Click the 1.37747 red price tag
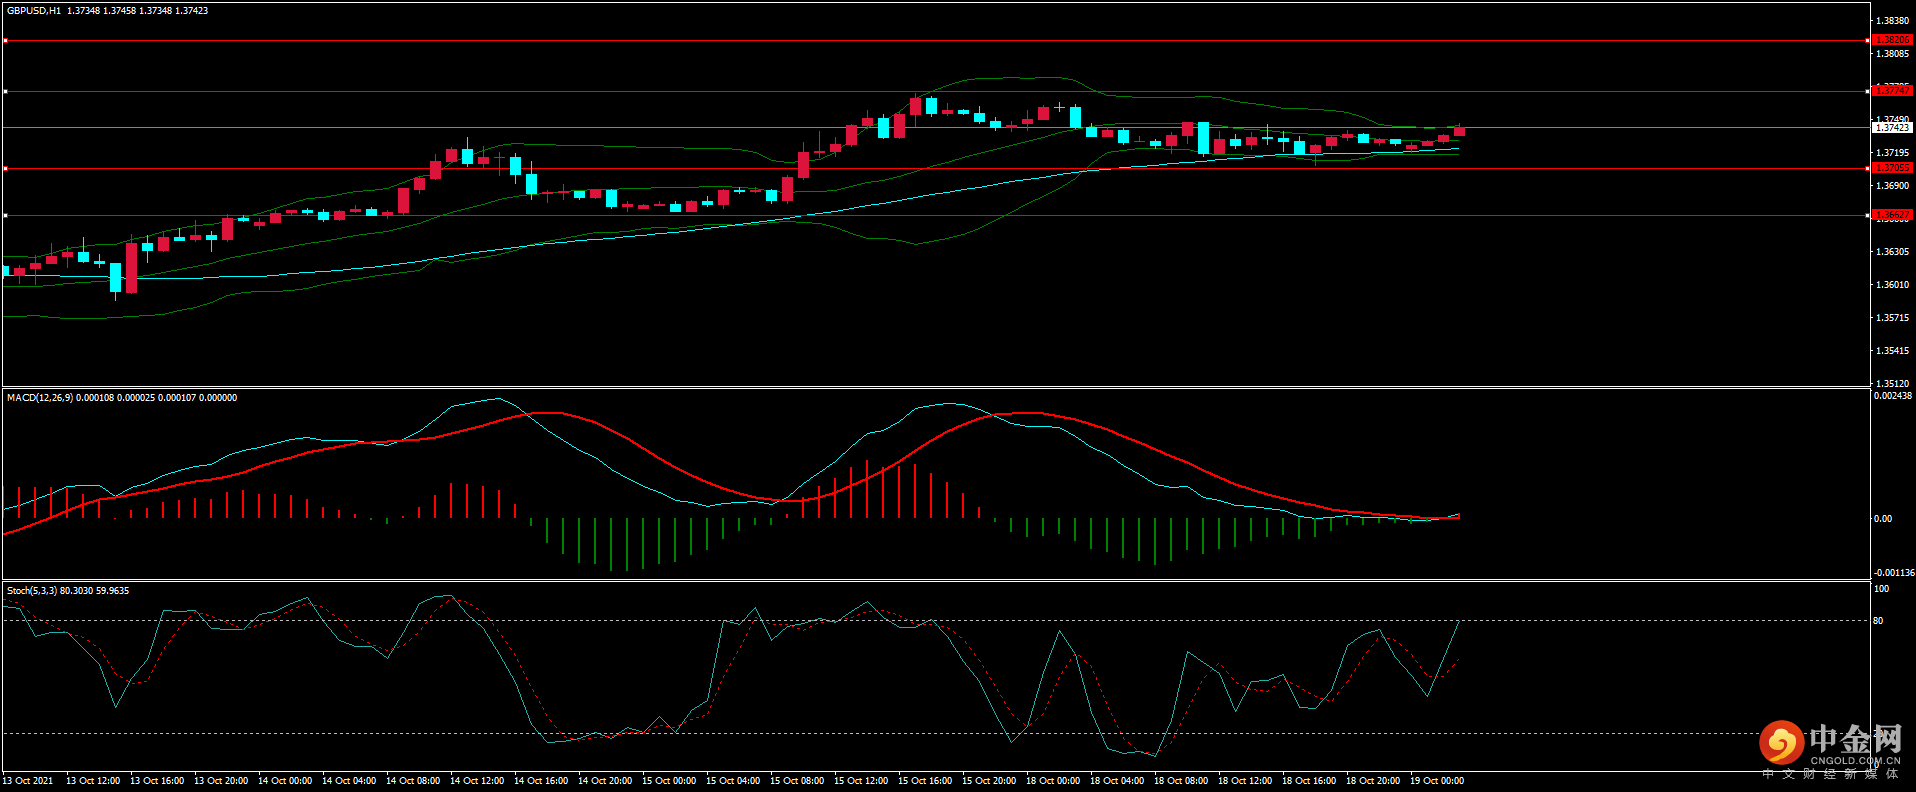Viewport: 1916px width, 792px height. [1891, 91]
